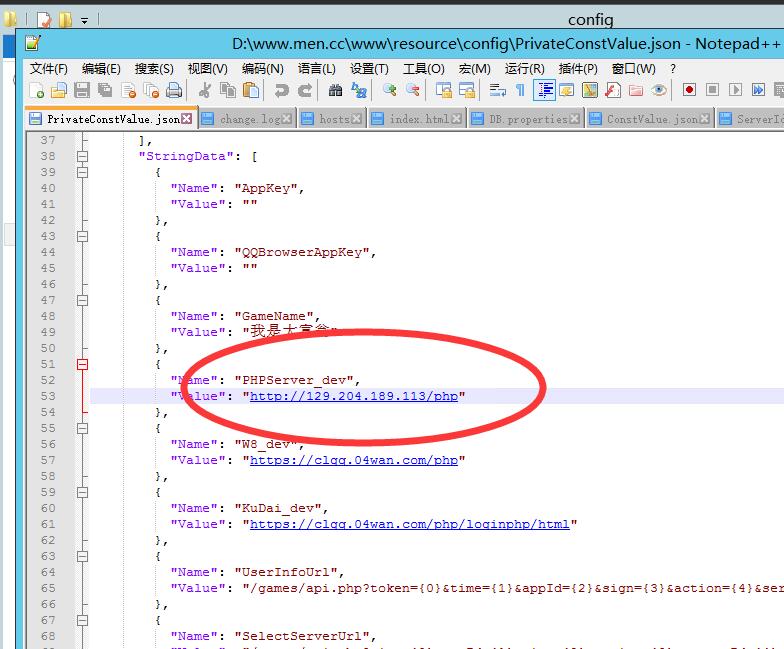Click the Playback macro icon
The height and width of the screenshot is (649, 784).
pos(736,90)
